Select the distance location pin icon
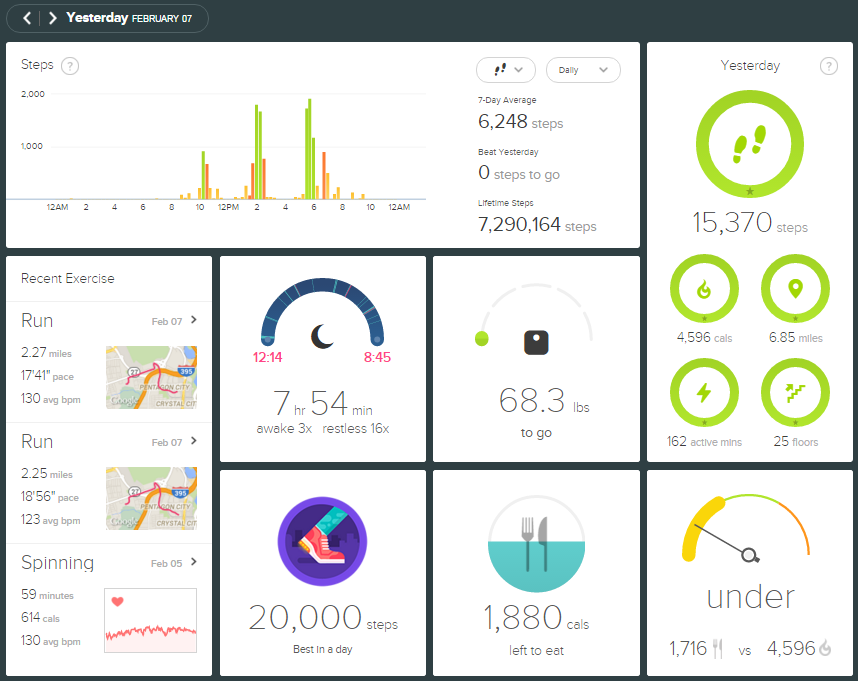The width and height of the screenshot is (858, 681). click(795, 290)
